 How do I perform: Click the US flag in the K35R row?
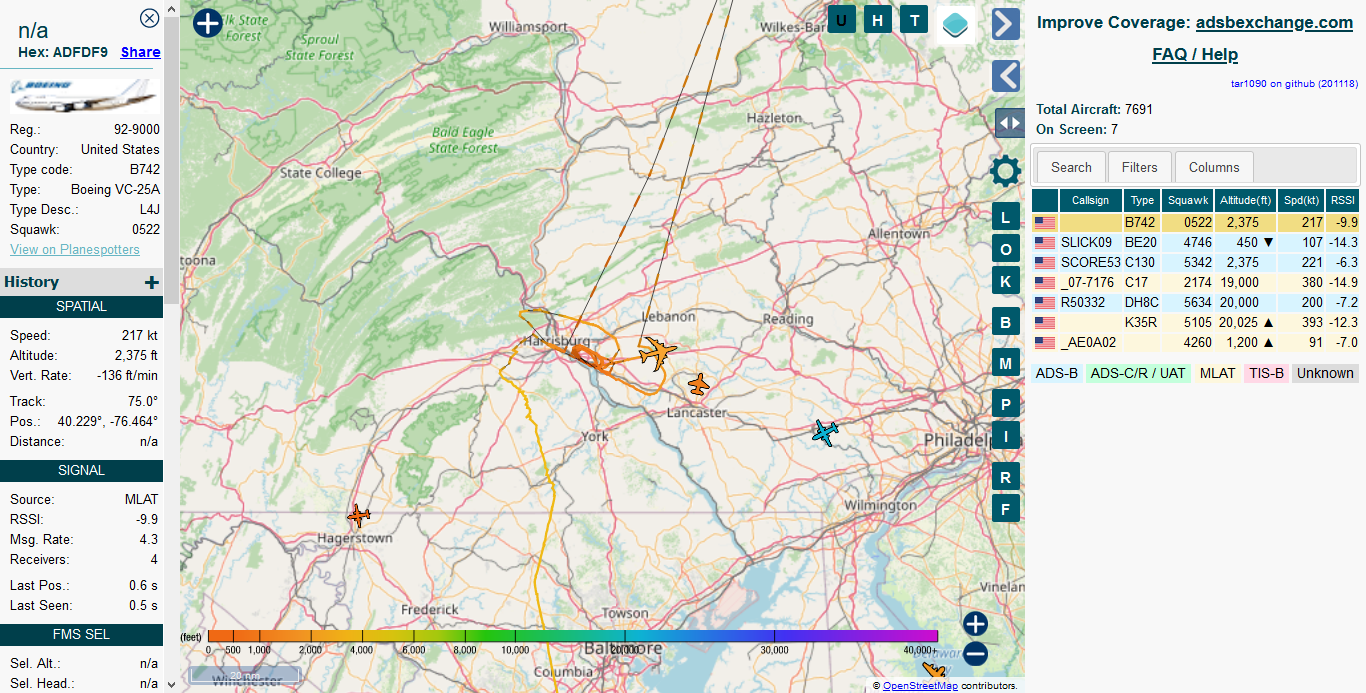1045,322
